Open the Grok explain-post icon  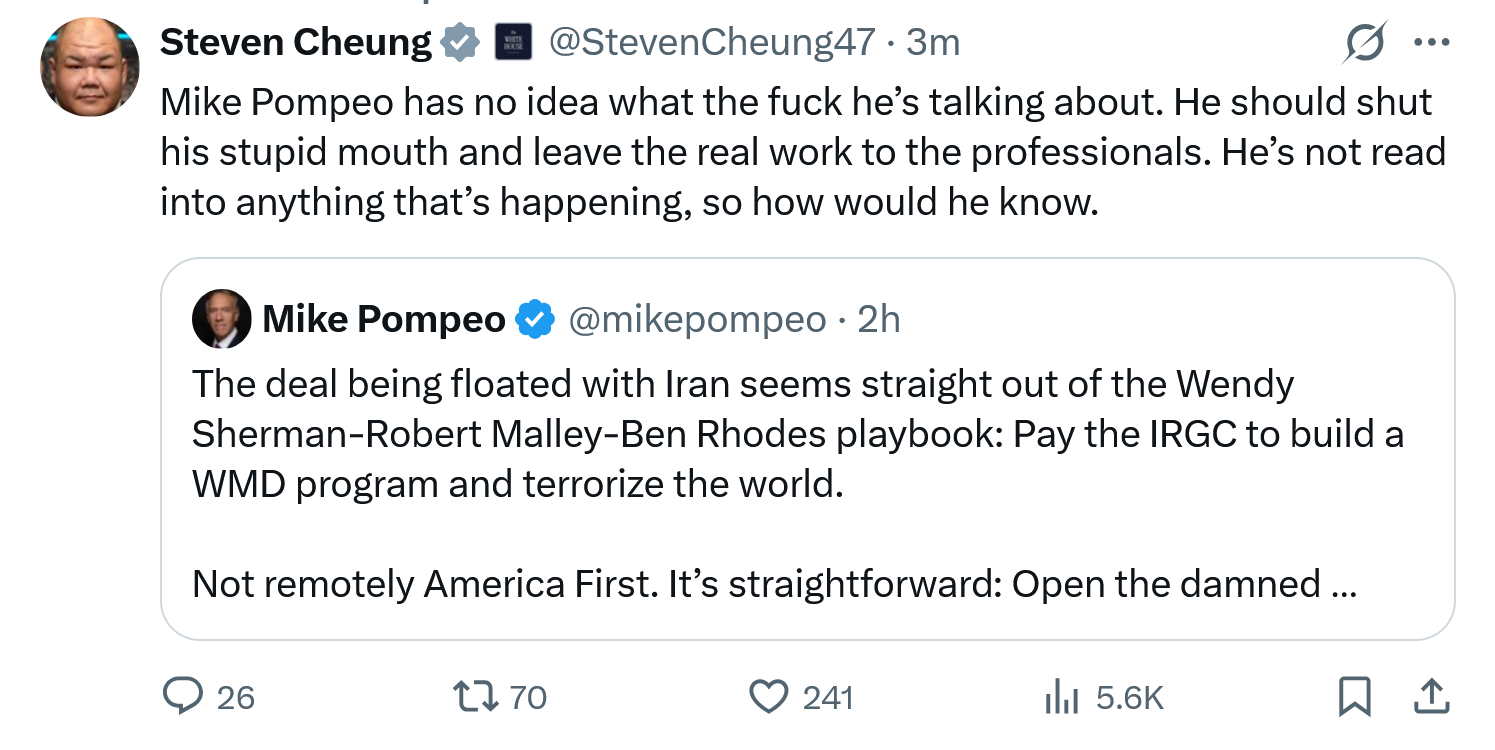(1367, 43)
